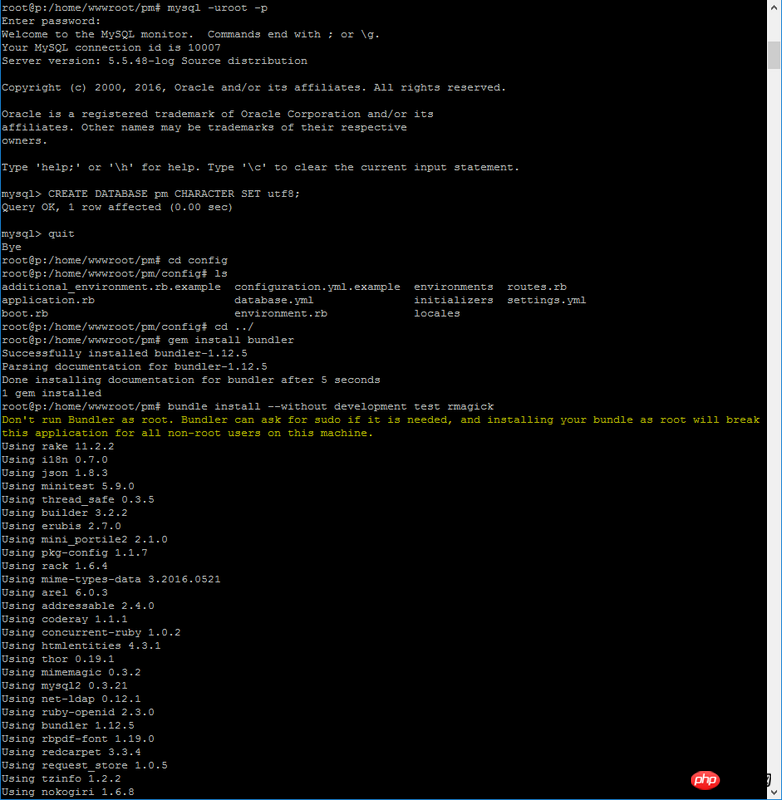
Task: Click the 'boot.rb' file name
Action: click(x=25, y=313)
